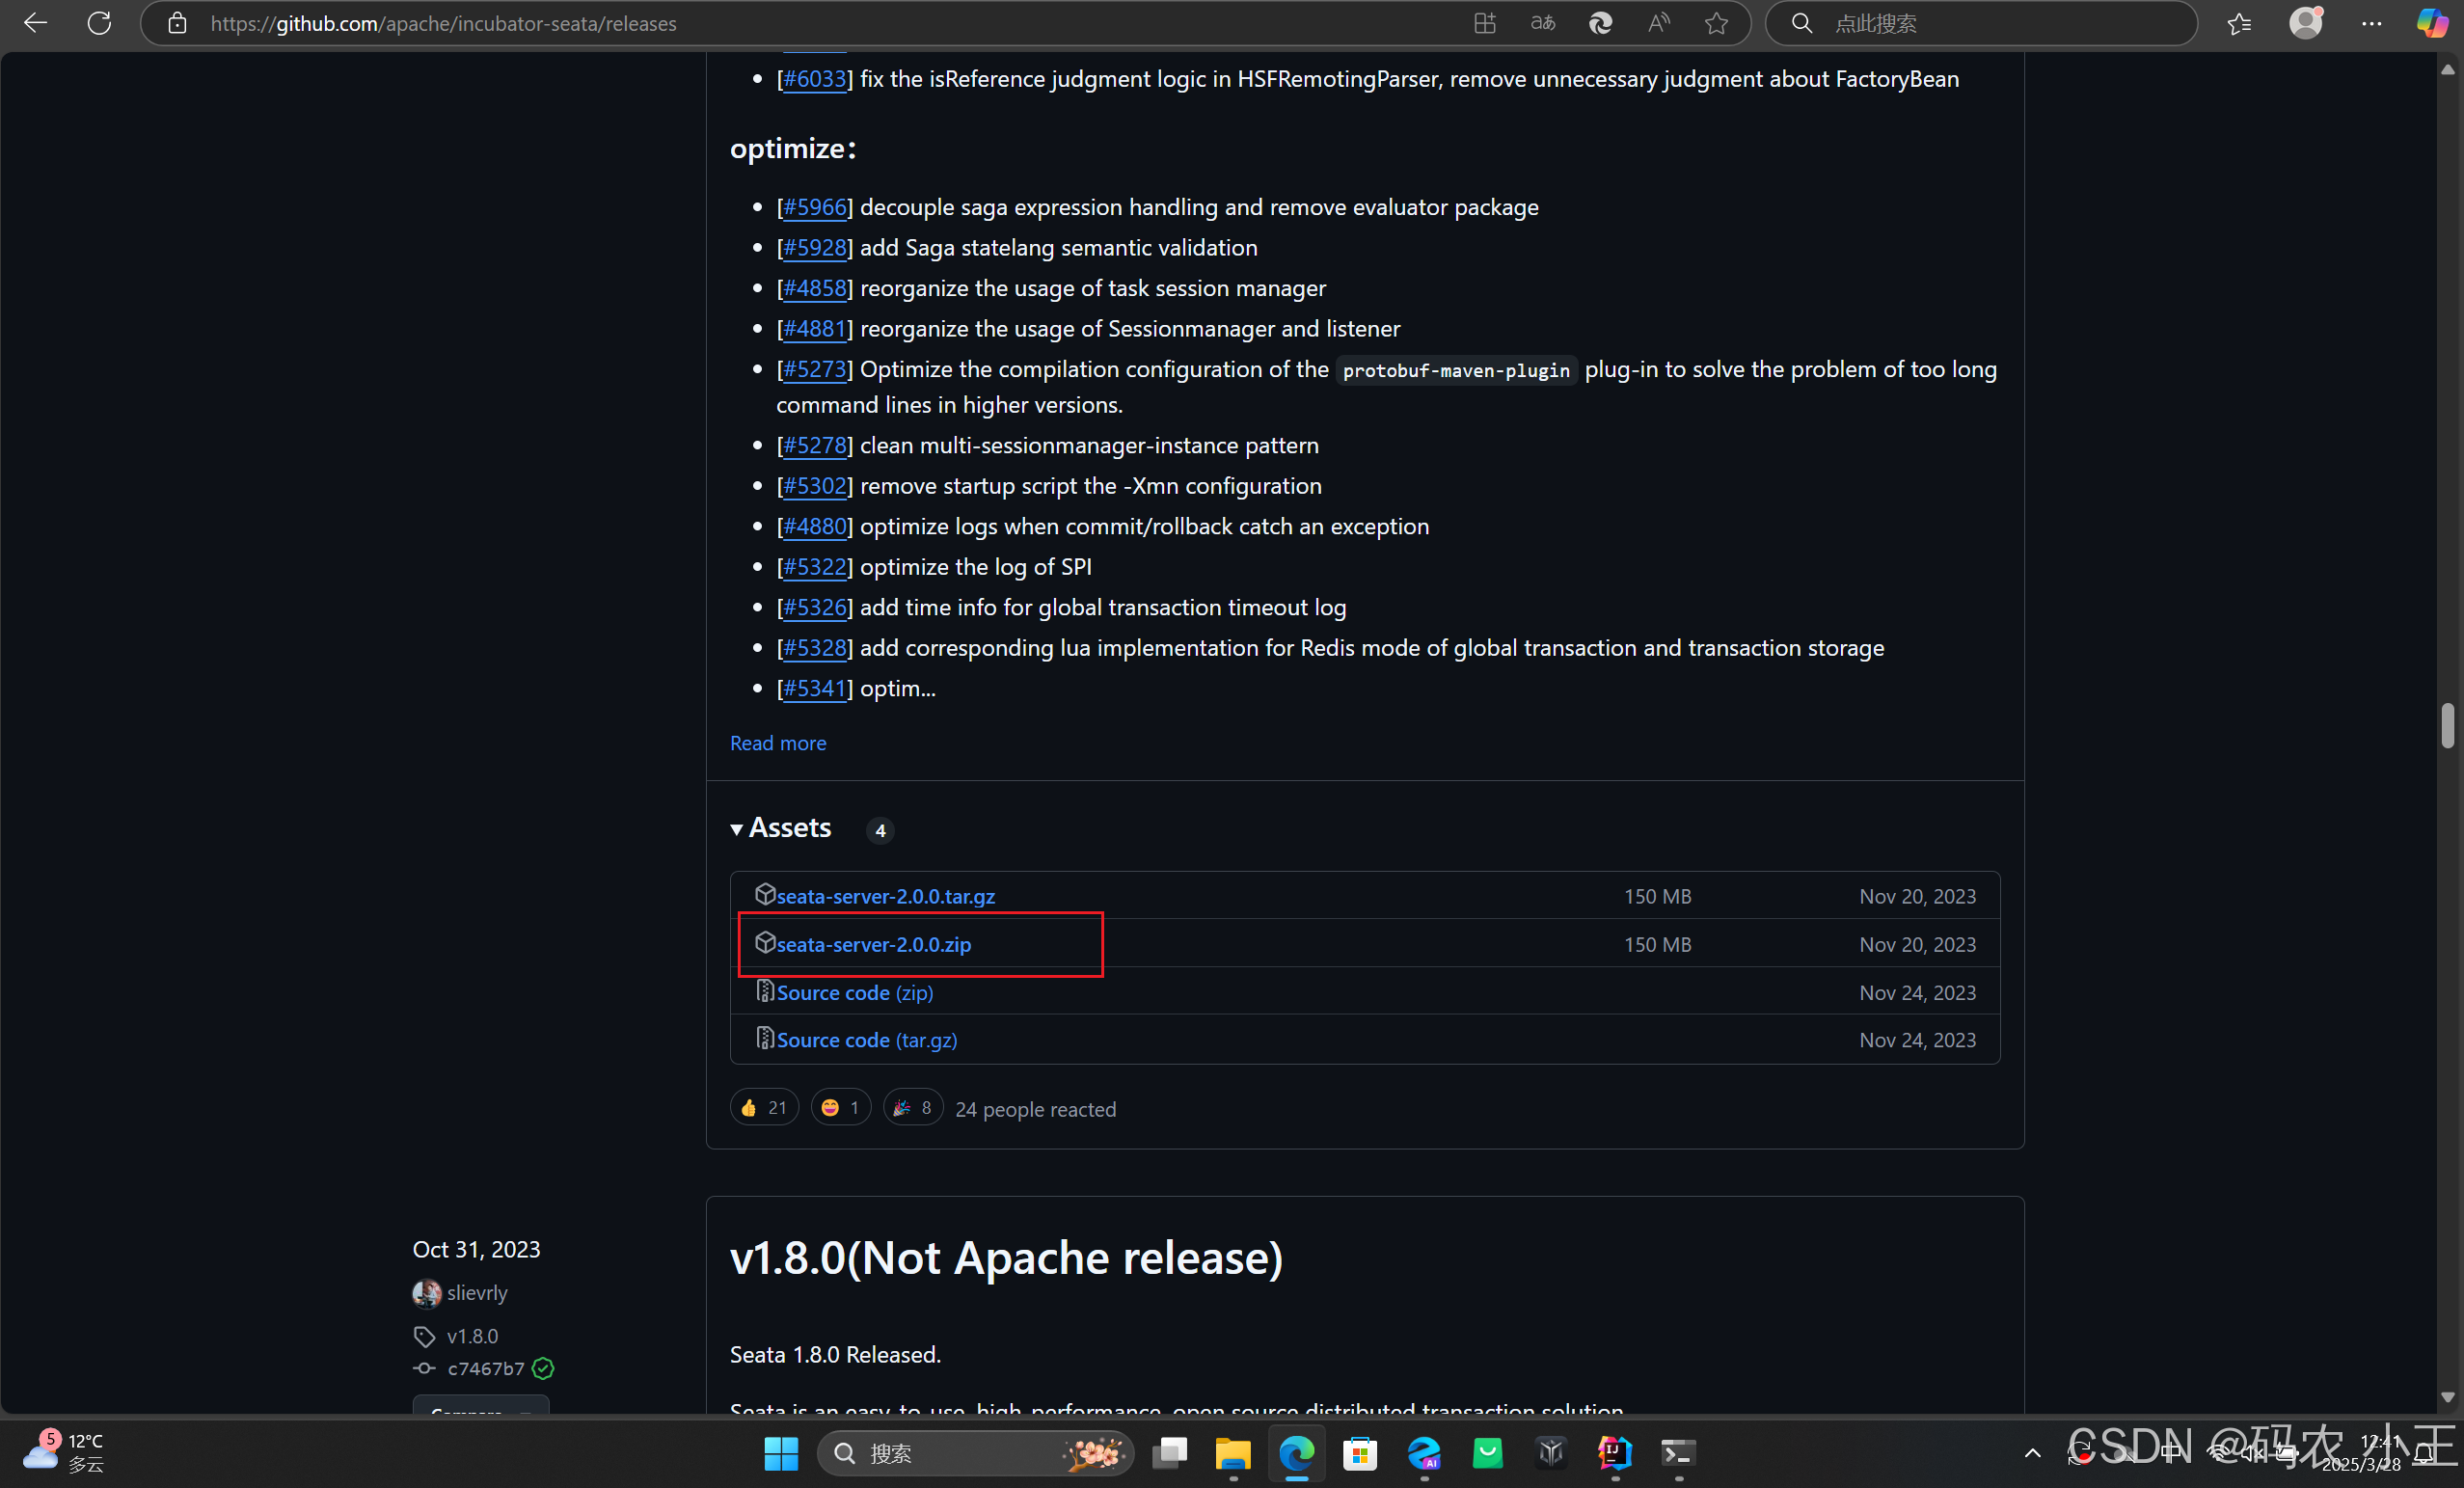Open the Windows Start menu
This screenshot has width=2464, height=1488.
[x=781, y=1453]
